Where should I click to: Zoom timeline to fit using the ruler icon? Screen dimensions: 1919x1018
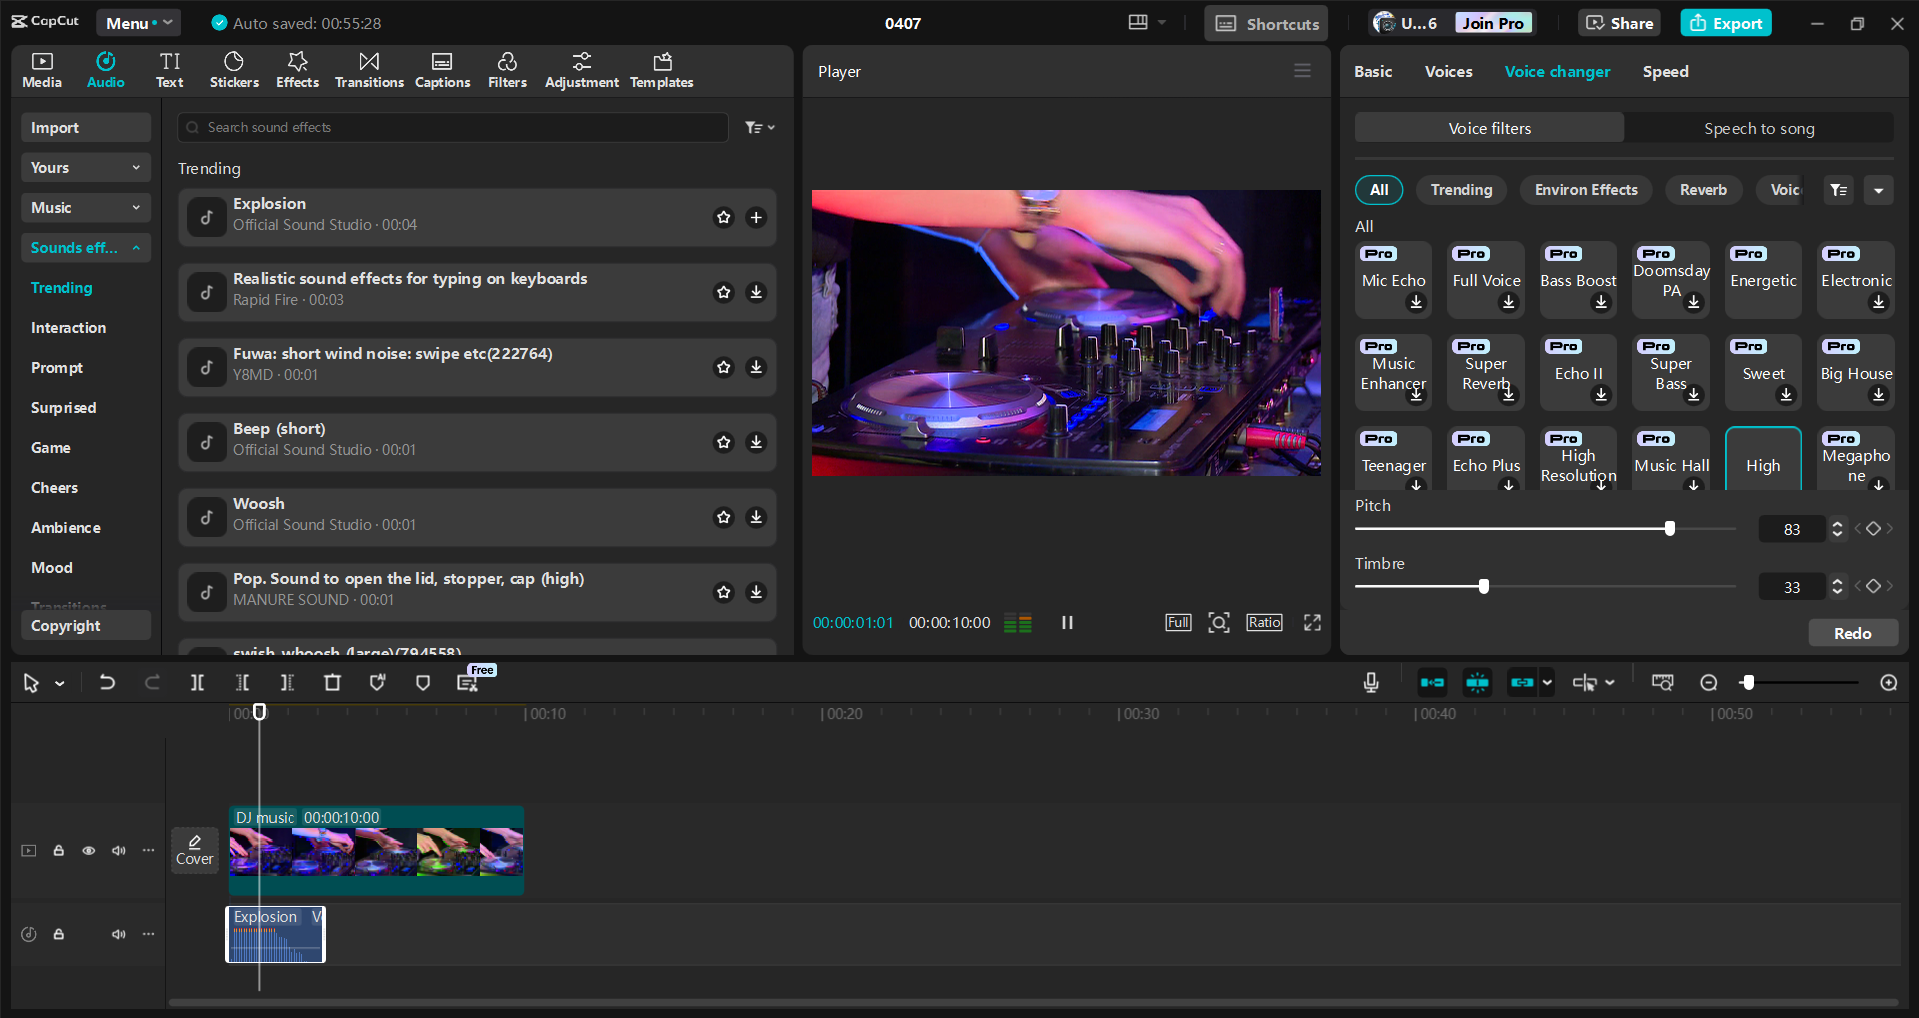(1663, 682)
